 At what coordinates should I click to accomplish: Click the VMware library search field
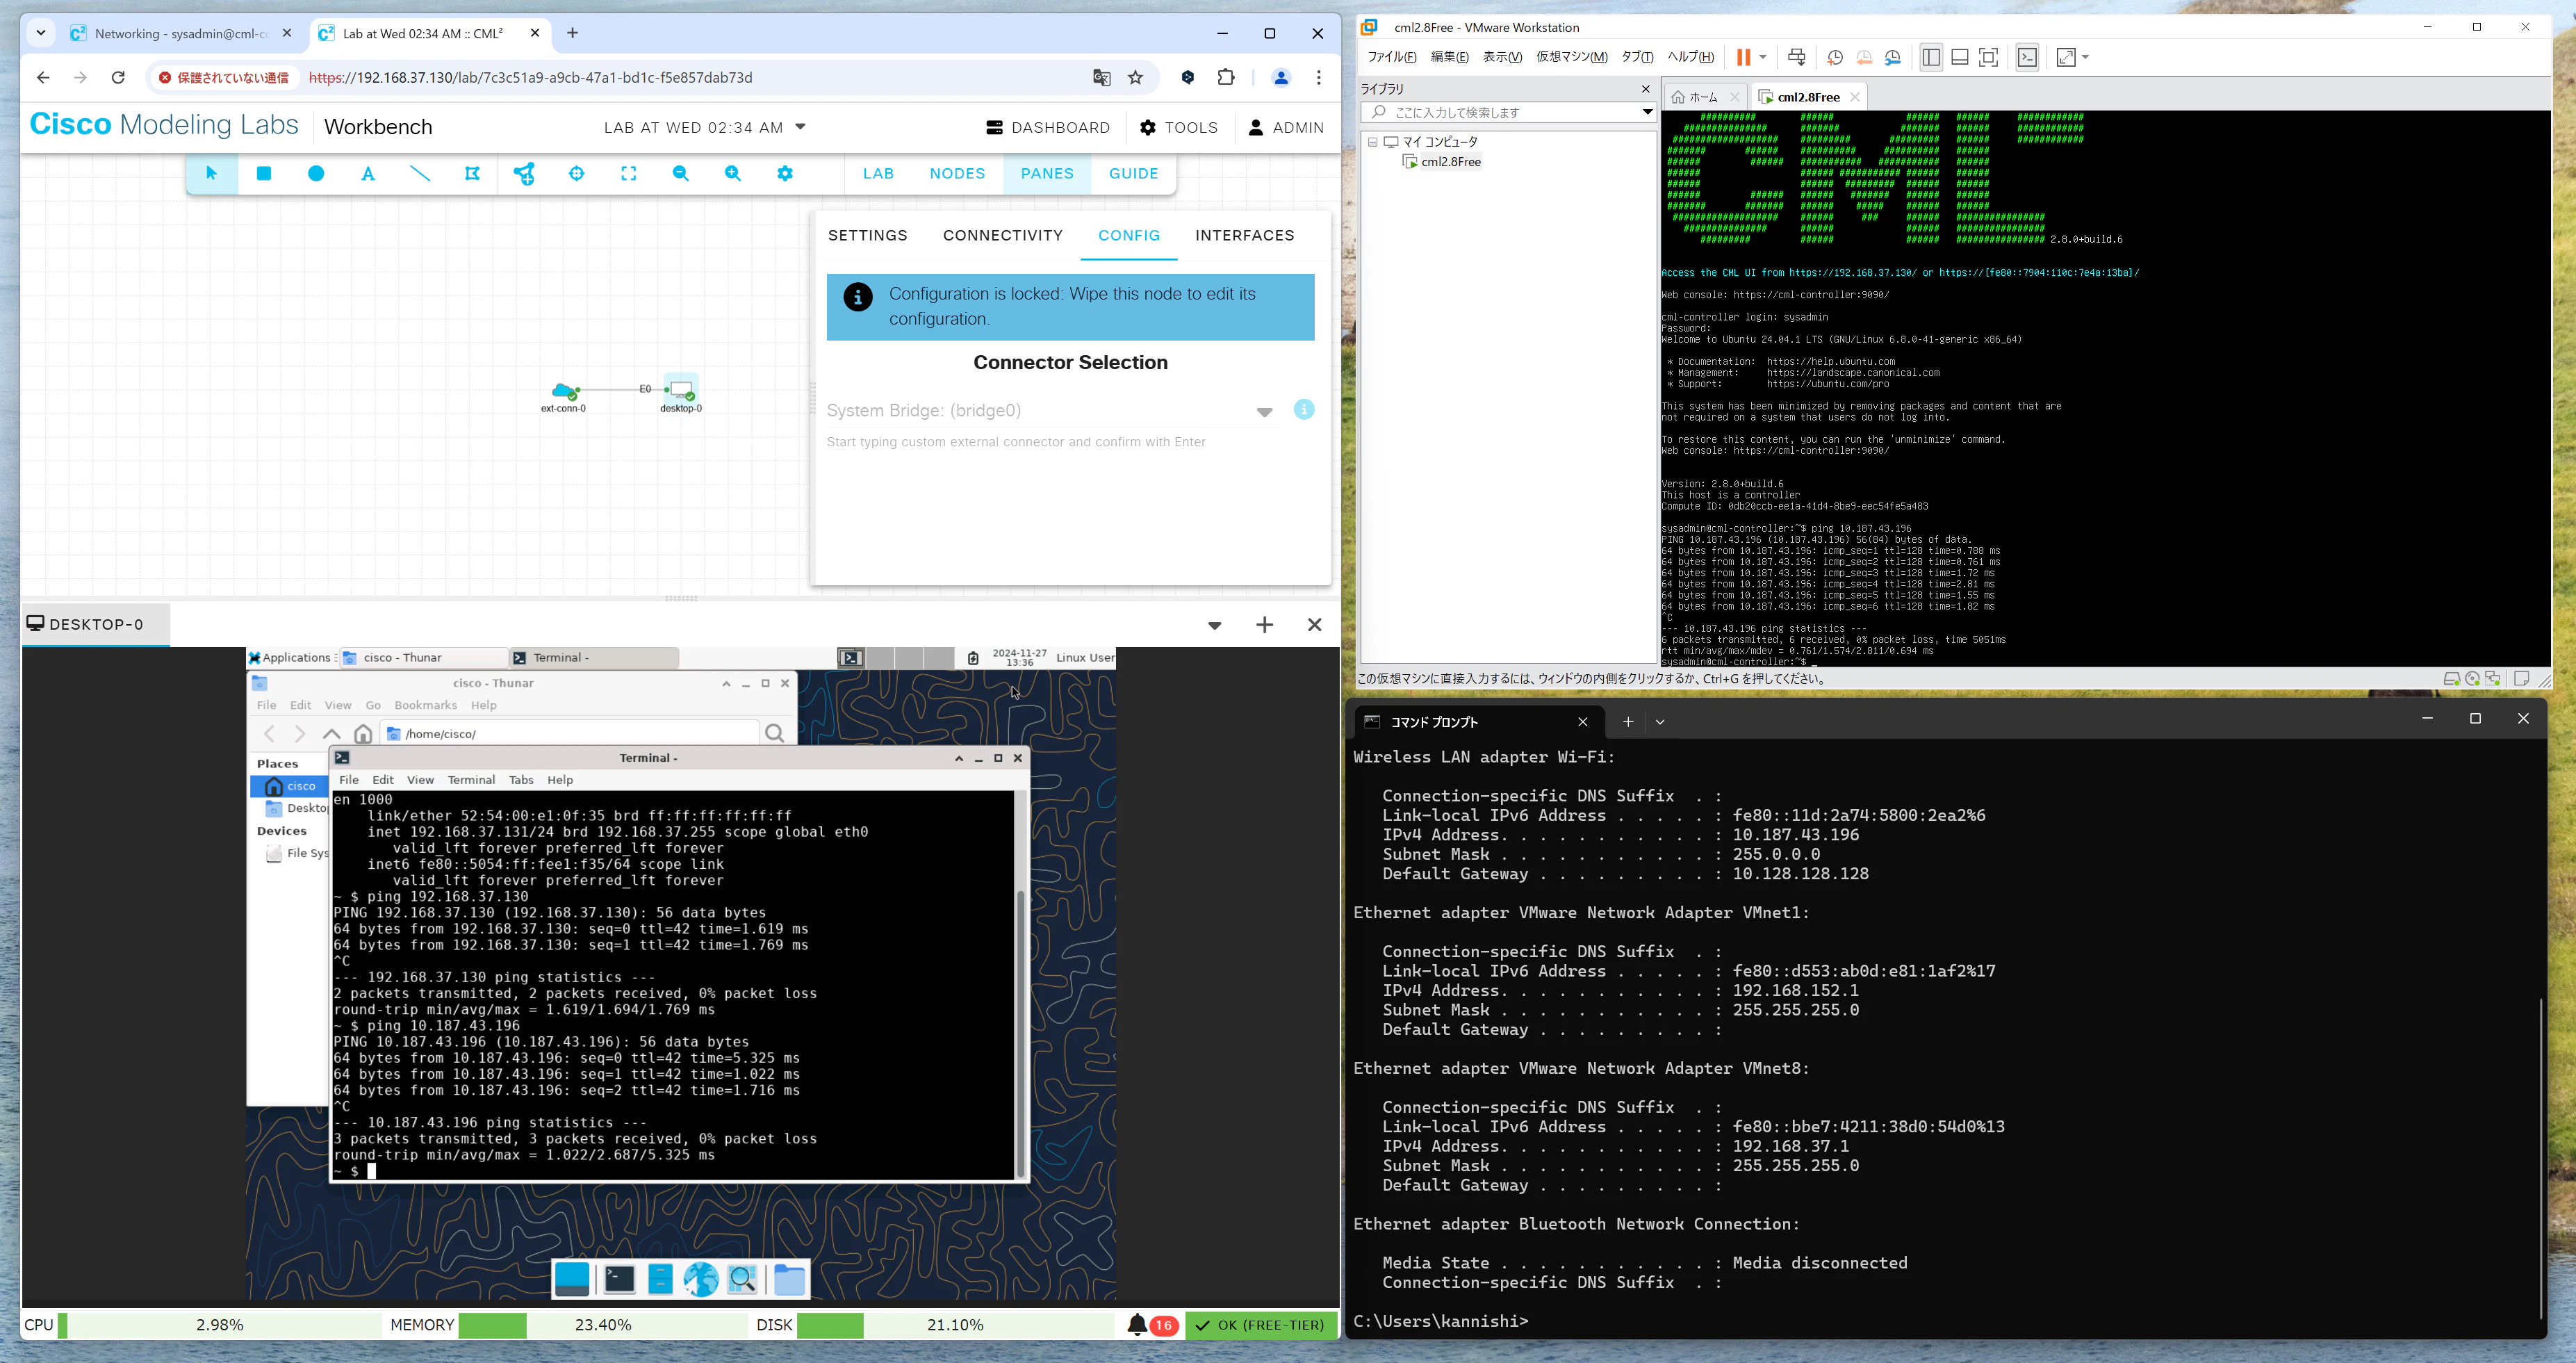point(1508,112)
